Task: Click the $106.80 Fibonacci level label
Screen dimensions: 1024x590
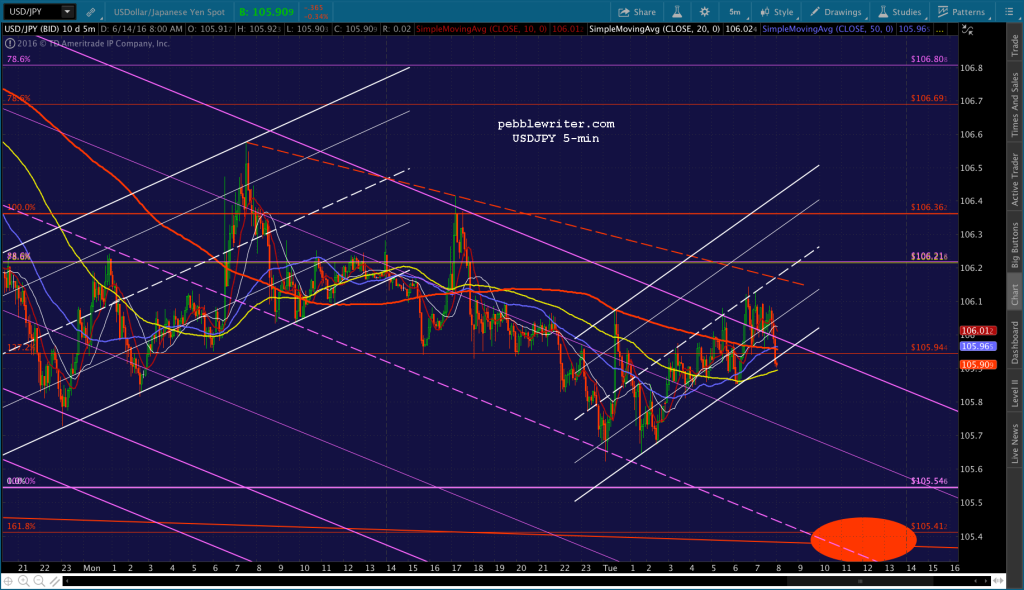Action: coord(929,59)
